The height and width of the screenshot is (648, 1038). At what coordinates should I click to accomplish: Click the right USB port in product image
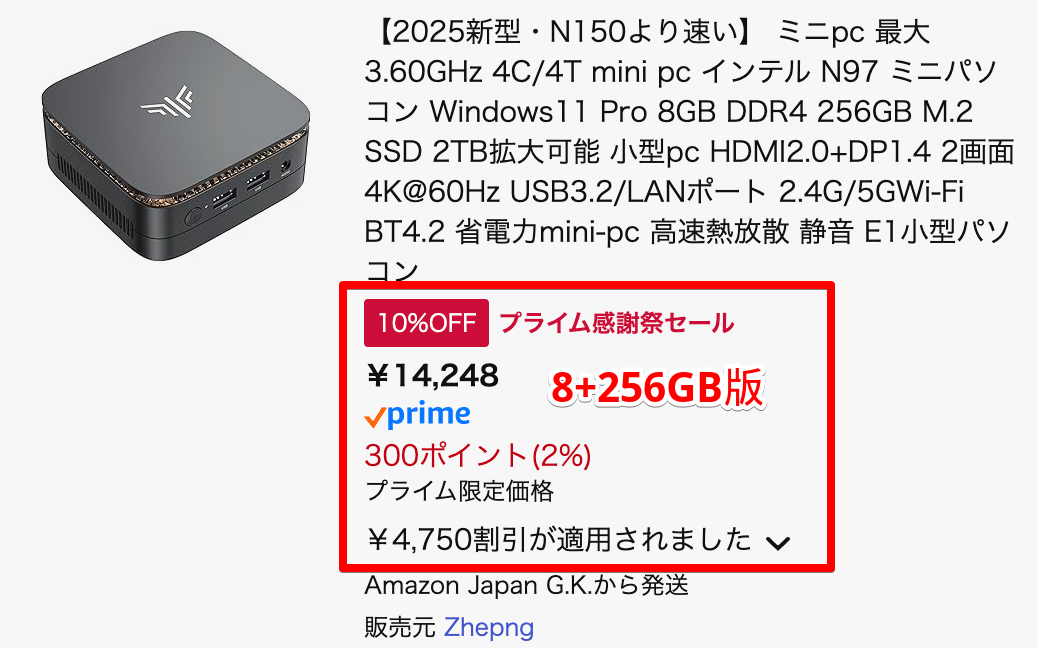coord(258,181)
